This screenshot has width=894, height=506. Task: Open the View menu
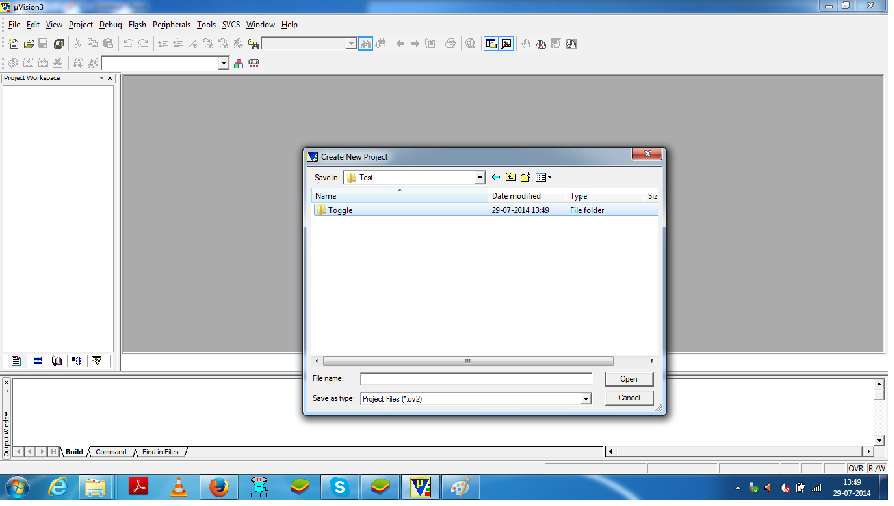(54, 25)
